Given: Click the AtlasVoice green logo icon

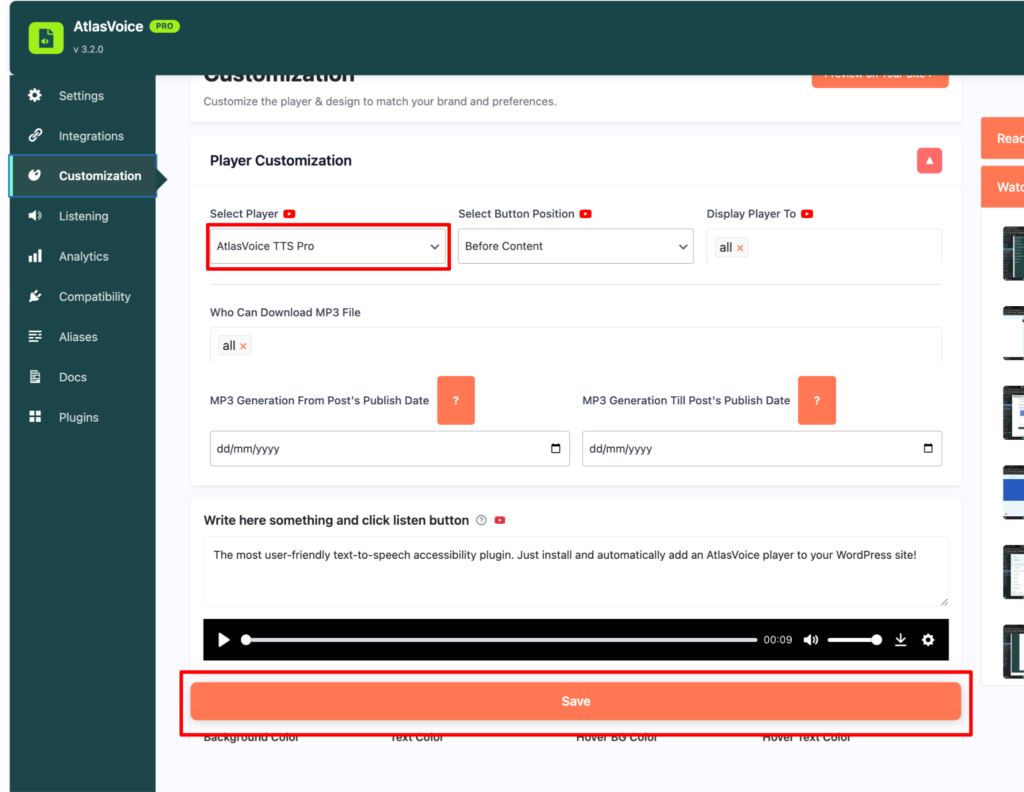Looking at the screenshot, I should point(46,38).
